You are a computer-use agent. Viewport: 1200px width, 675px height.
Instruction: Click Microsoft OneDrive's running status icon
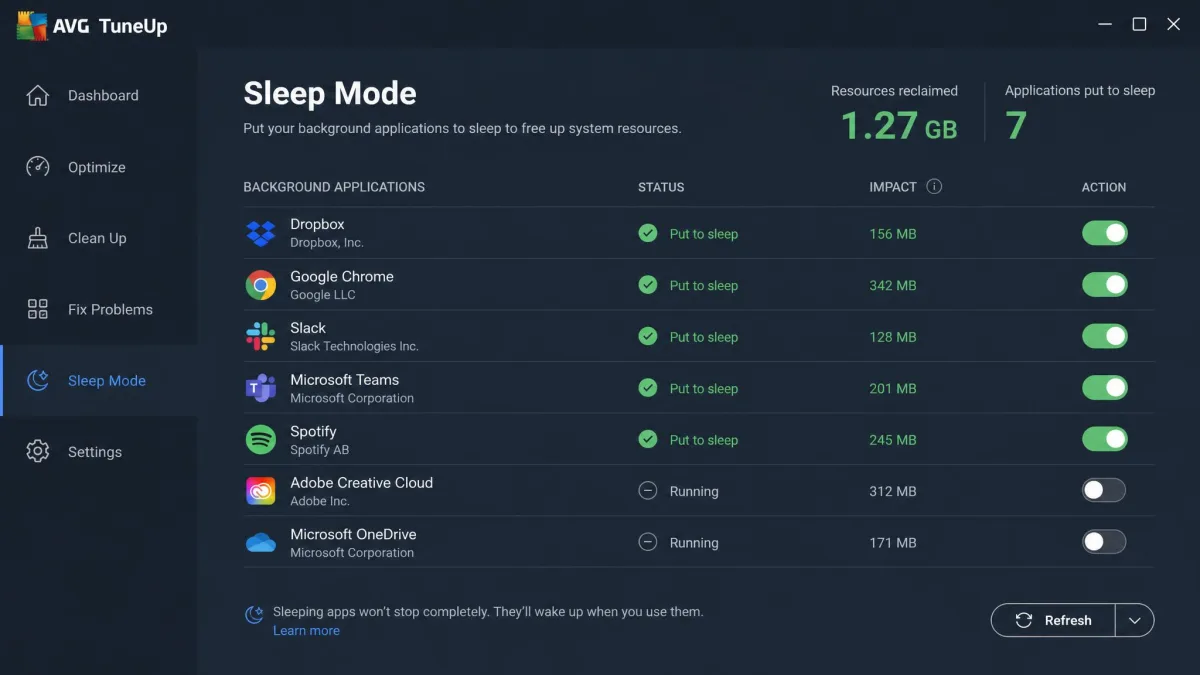click(x=648, y=542)
